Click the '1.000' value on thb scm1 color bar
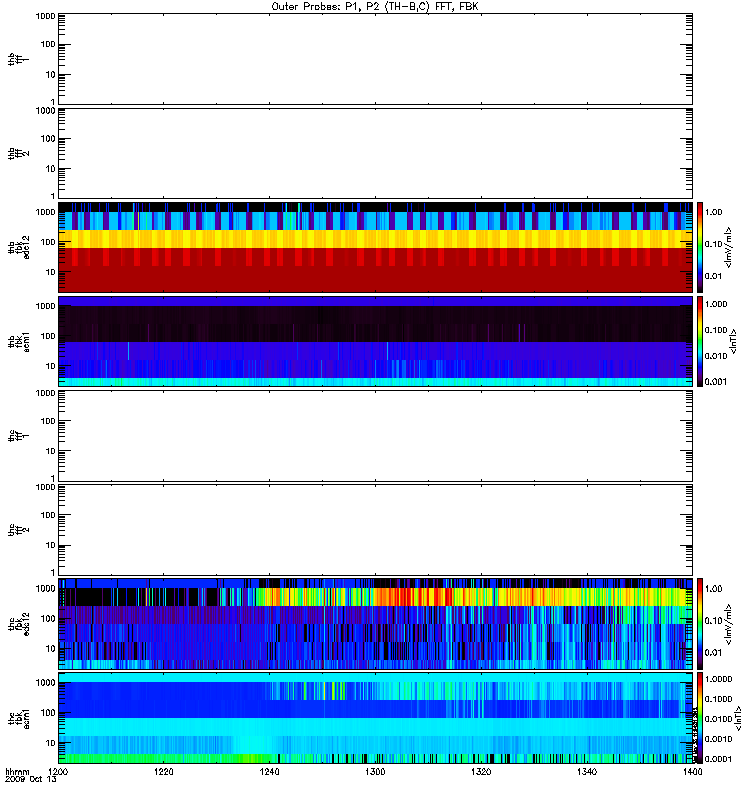 [716, 304]
